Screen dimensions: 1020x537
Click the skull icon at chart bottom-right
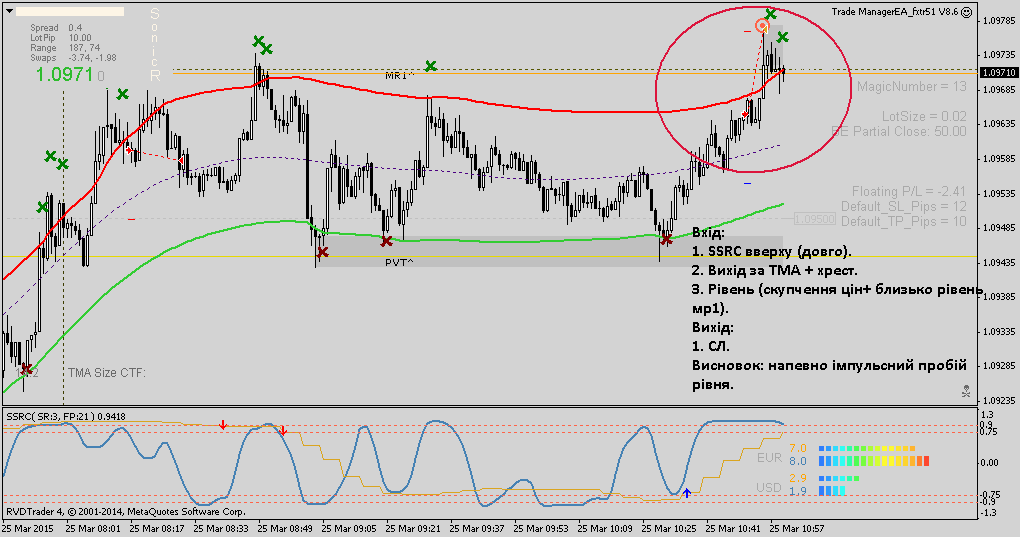click(x=966, y=391)
